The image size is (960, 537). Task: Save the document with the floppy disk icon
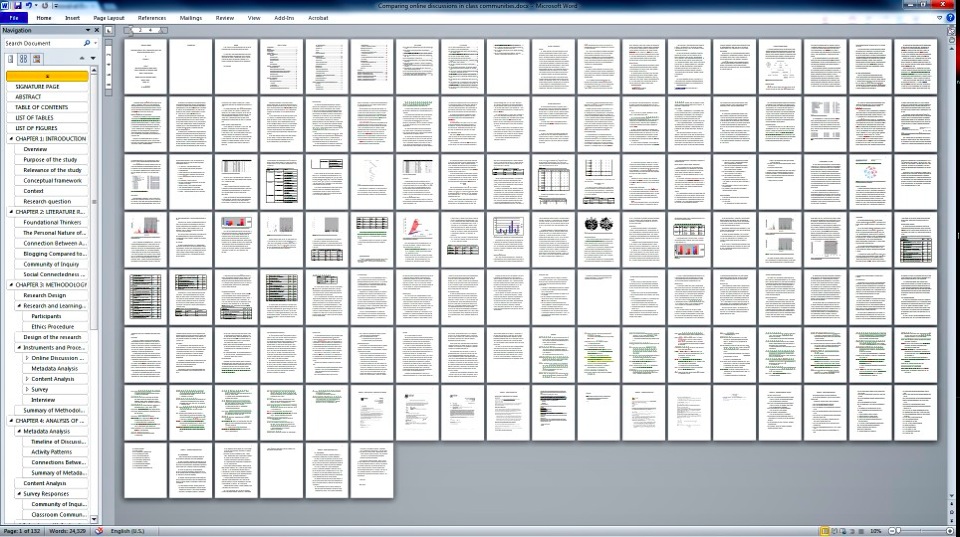click(x=18, y=6)
